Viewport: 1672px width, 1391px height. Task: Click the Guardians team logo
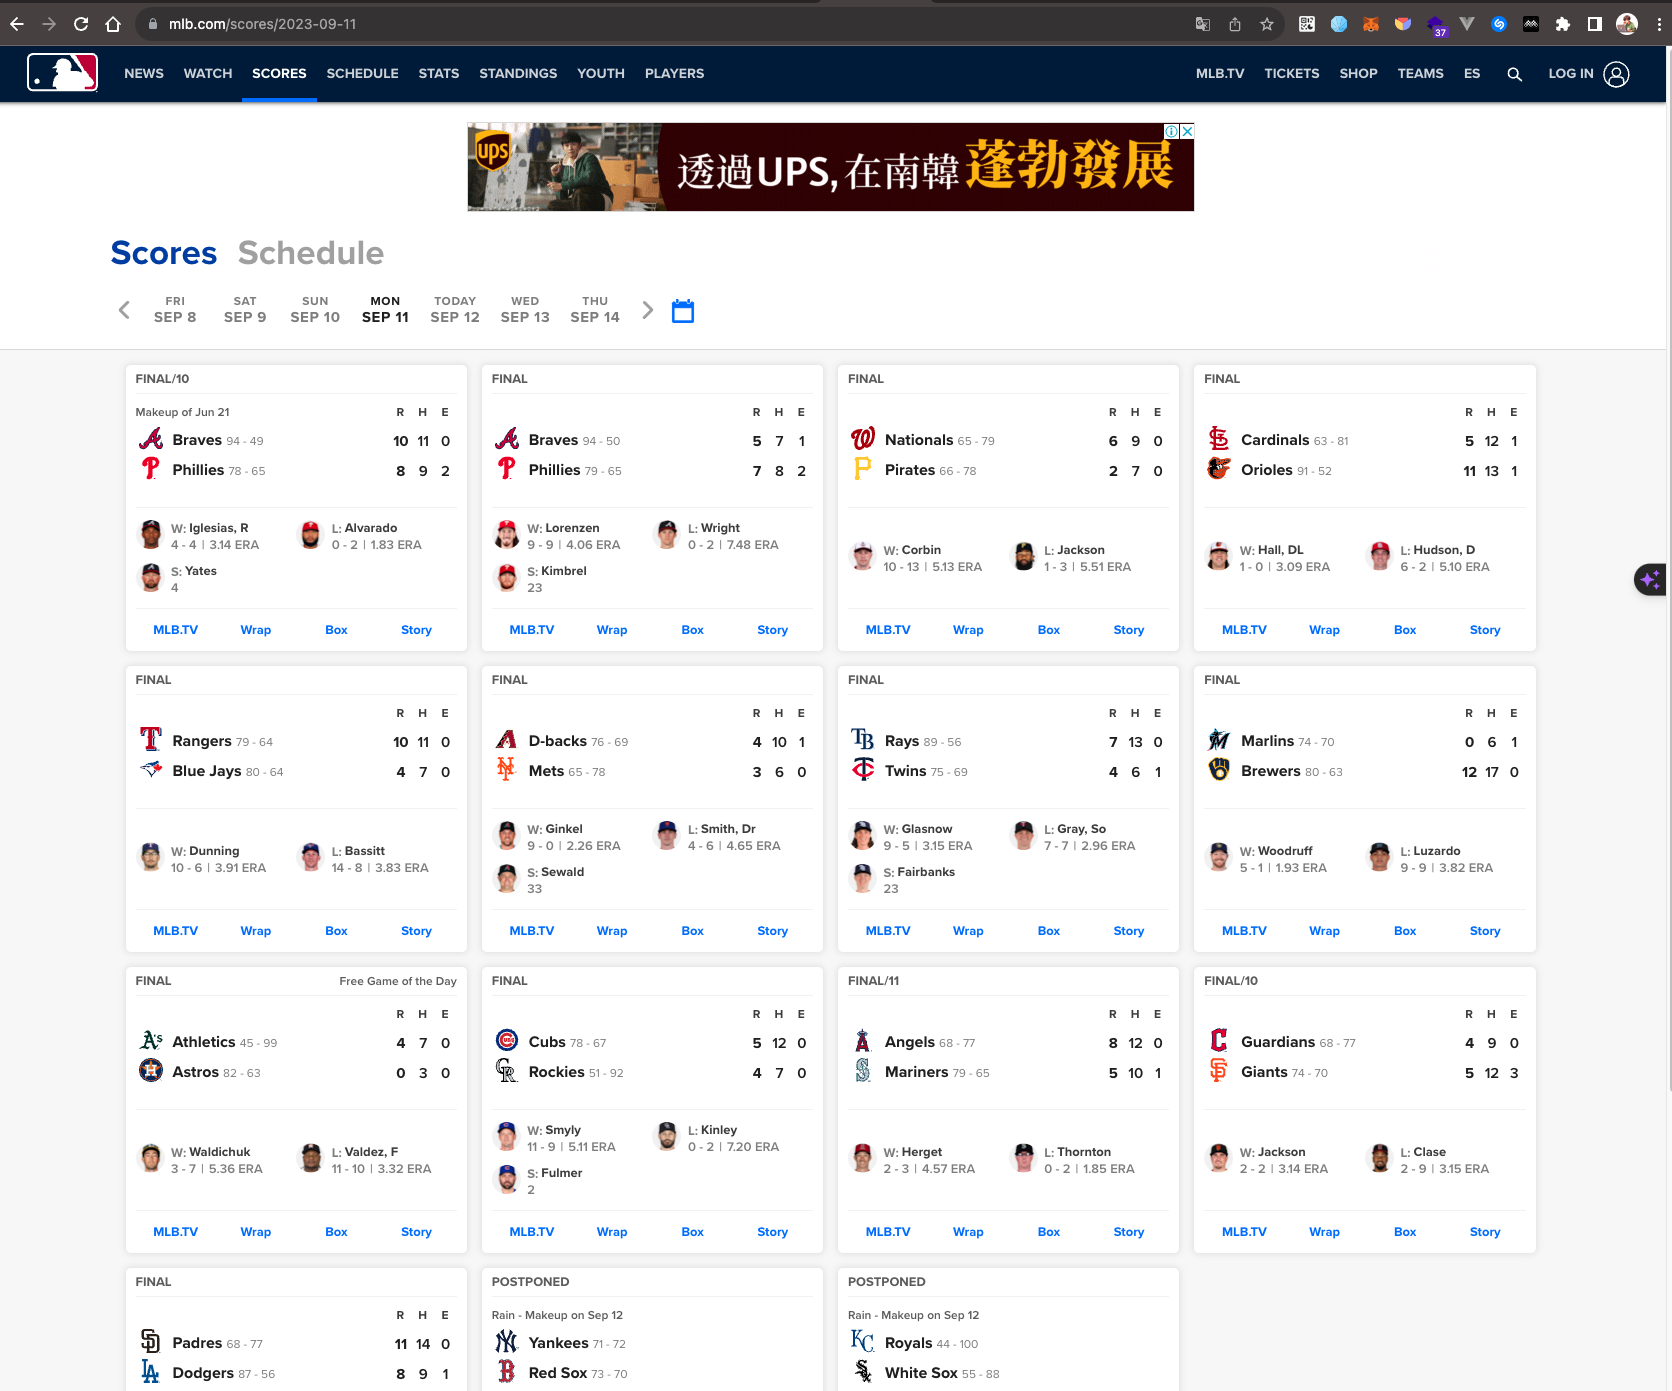coord(1219,1042)
